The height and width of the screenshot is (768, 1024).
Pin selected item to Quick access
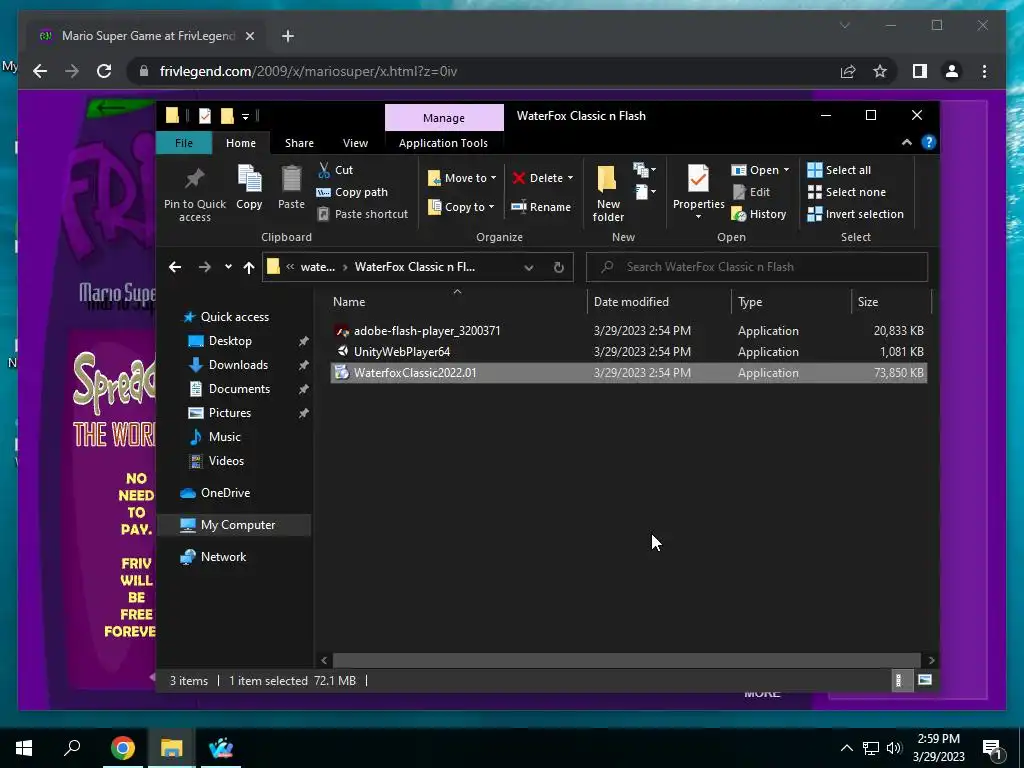point(195,193)
